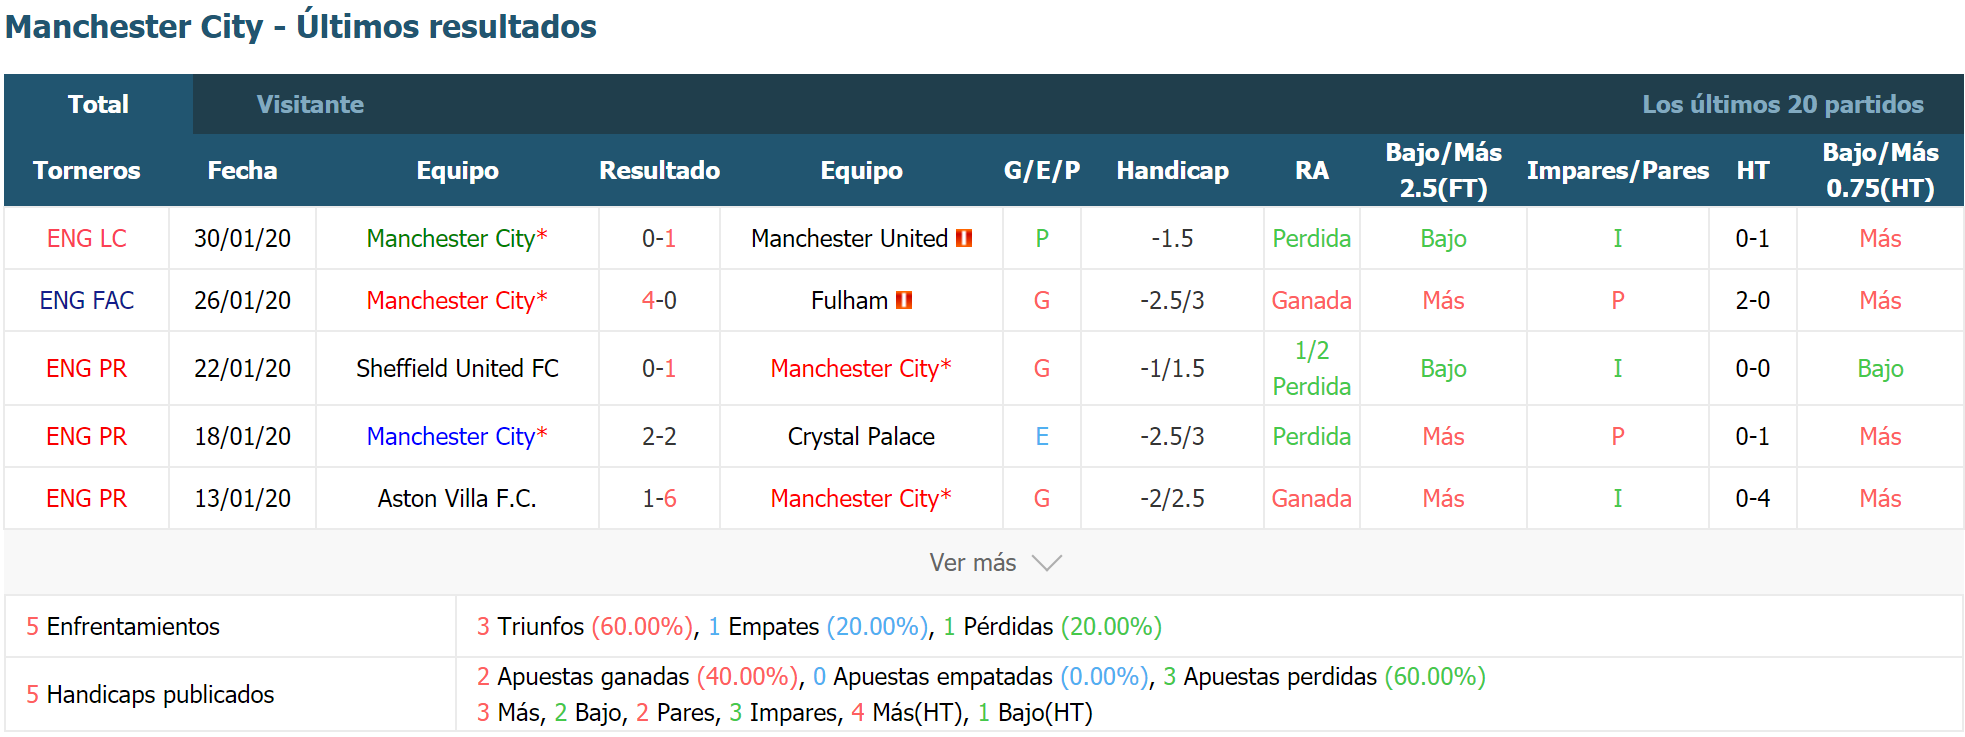The height and width of the screenshot is (737, 1965).
Task: Switch to the Visitante tab
Action: [310, 105]
